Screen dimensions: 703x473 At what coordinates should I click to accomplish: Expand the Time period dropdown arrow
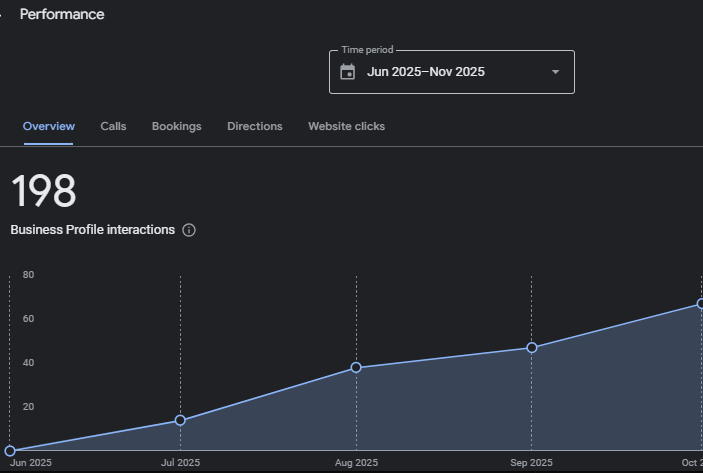556,72
